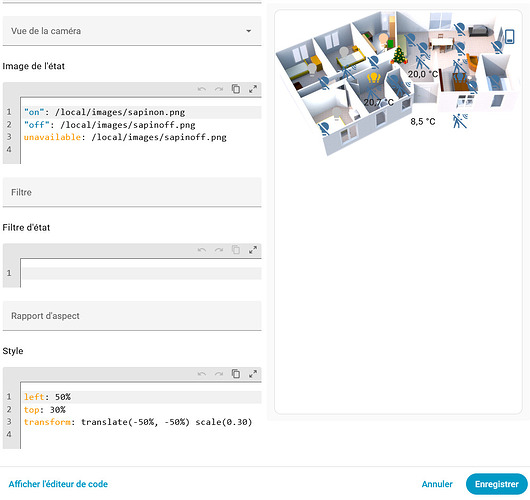The height and width of the screenshot is (500, 530).
Task: Click into the Filtre d'état code line
Action: [142, 273]
